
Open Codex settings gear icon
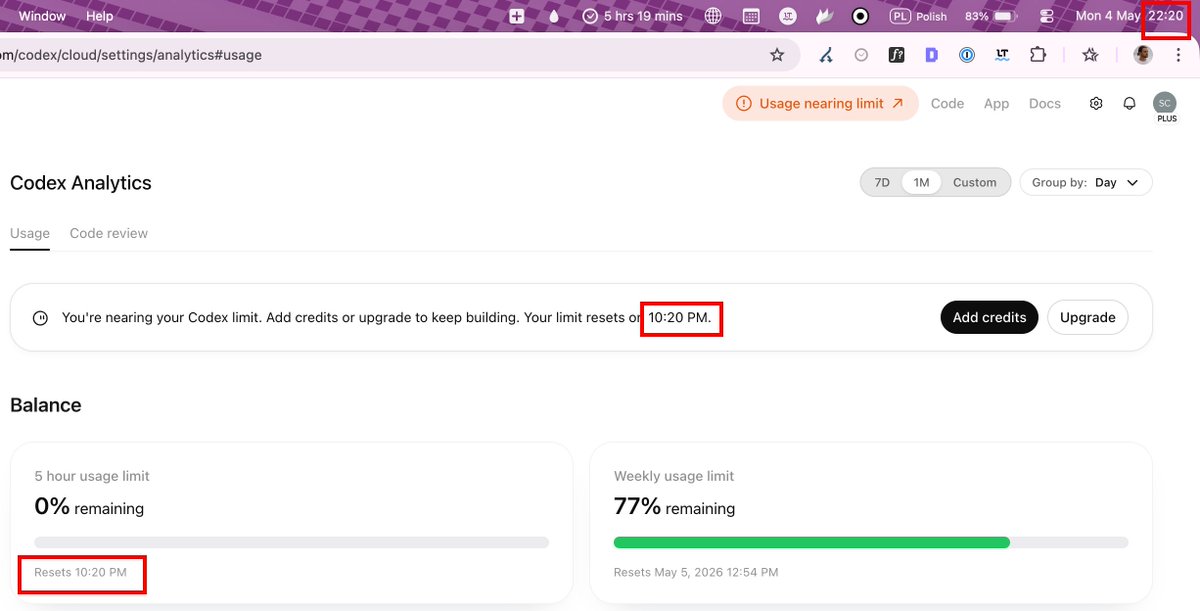click(1096, 103)
